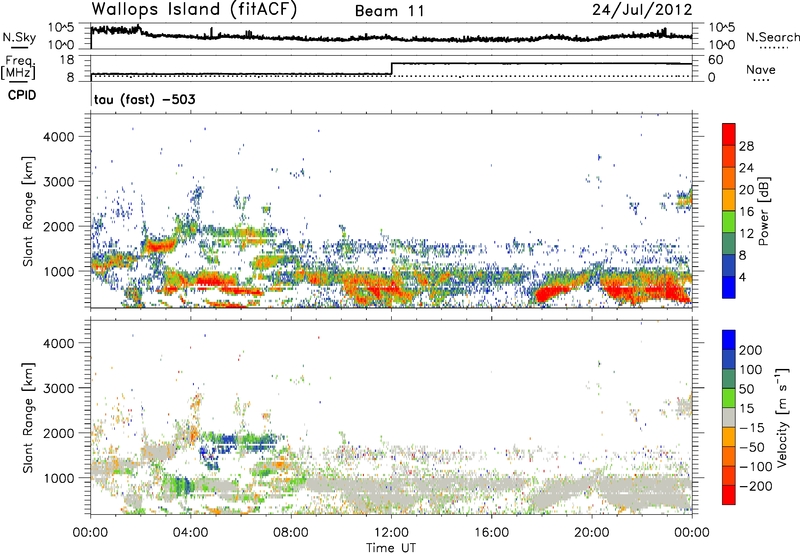
Task: Select the blue top segment of the velocity color bar
Action: click(729, 340)
